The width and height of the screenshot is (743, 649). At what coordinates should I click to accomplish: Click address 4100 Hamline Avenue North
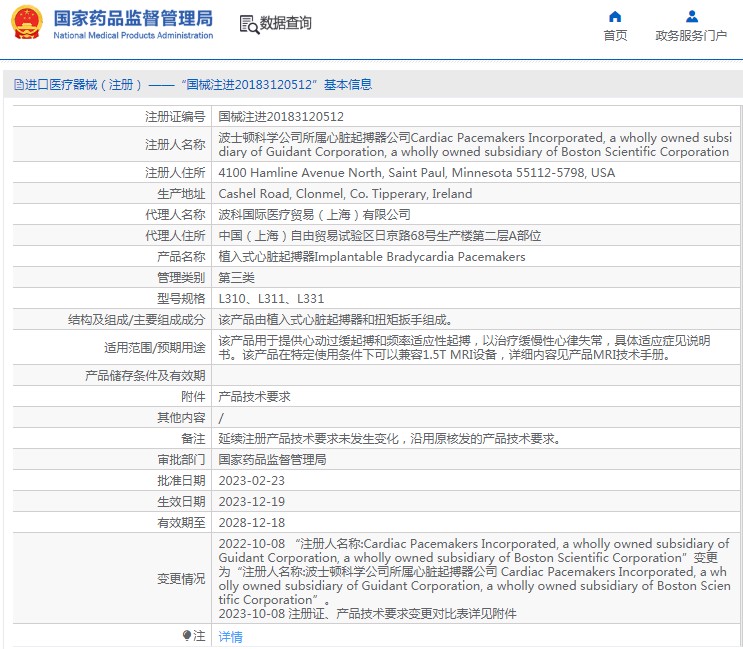417,172
